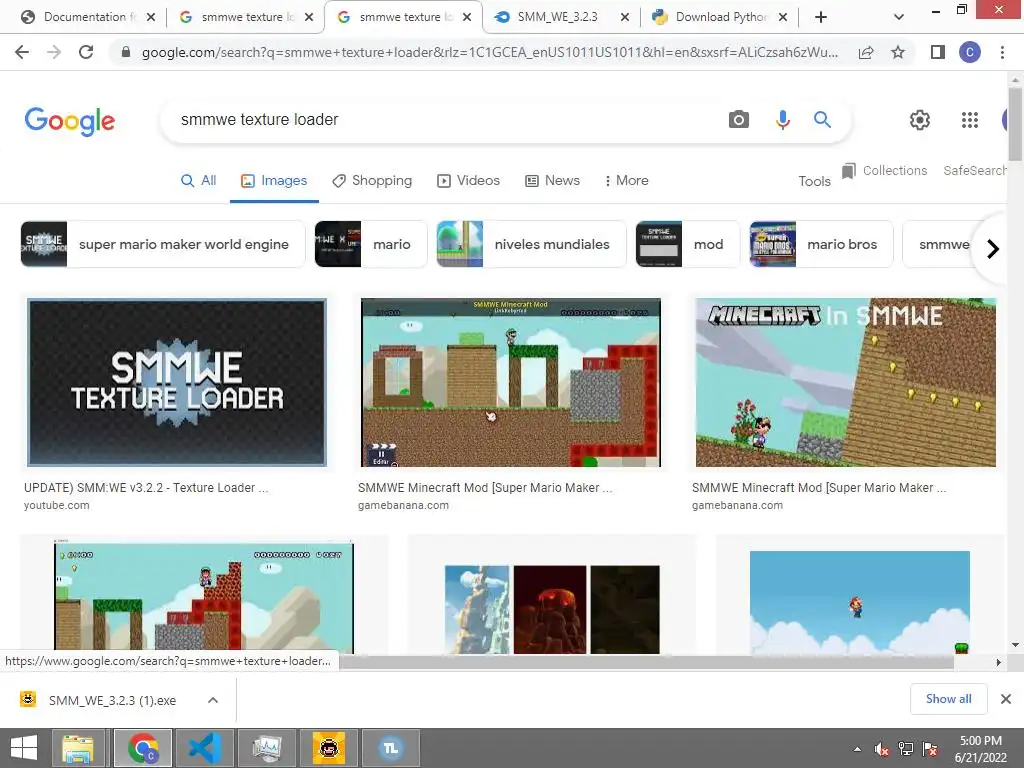
Task: Open a new browser tab
Action: [821, 18]
